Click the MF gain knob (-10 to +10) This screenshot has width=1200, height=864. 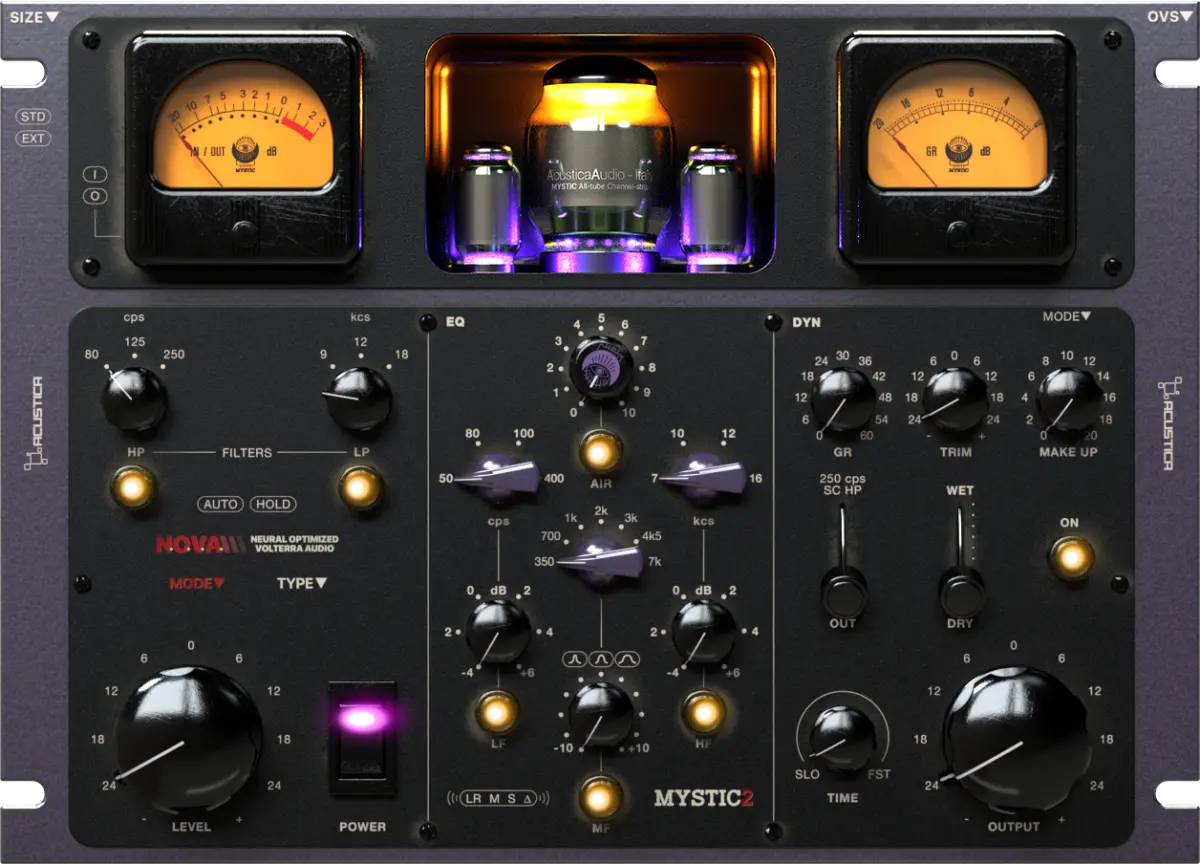[x=601, y=714]
